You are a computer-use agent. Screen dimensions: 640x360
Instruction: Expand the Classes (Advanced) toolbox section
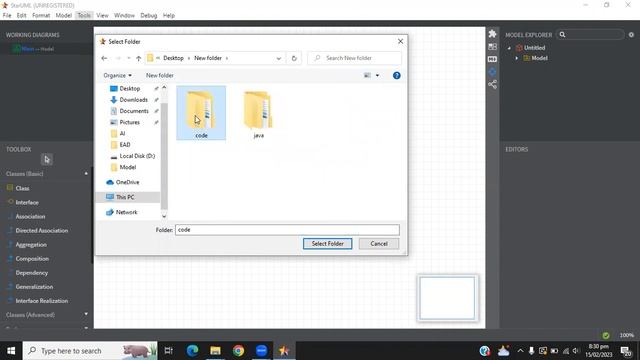86,314
